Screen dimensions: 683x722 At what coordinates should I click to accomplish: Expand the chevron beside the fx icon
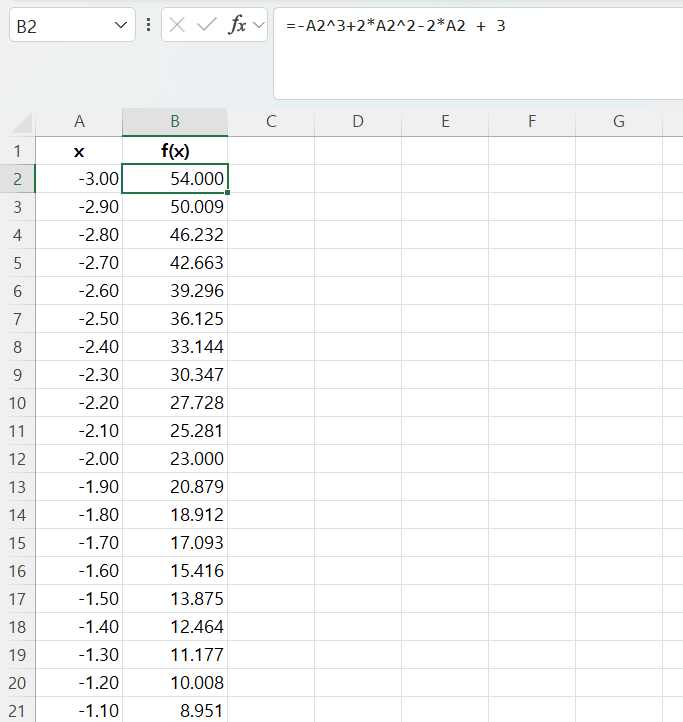point(259,26)
